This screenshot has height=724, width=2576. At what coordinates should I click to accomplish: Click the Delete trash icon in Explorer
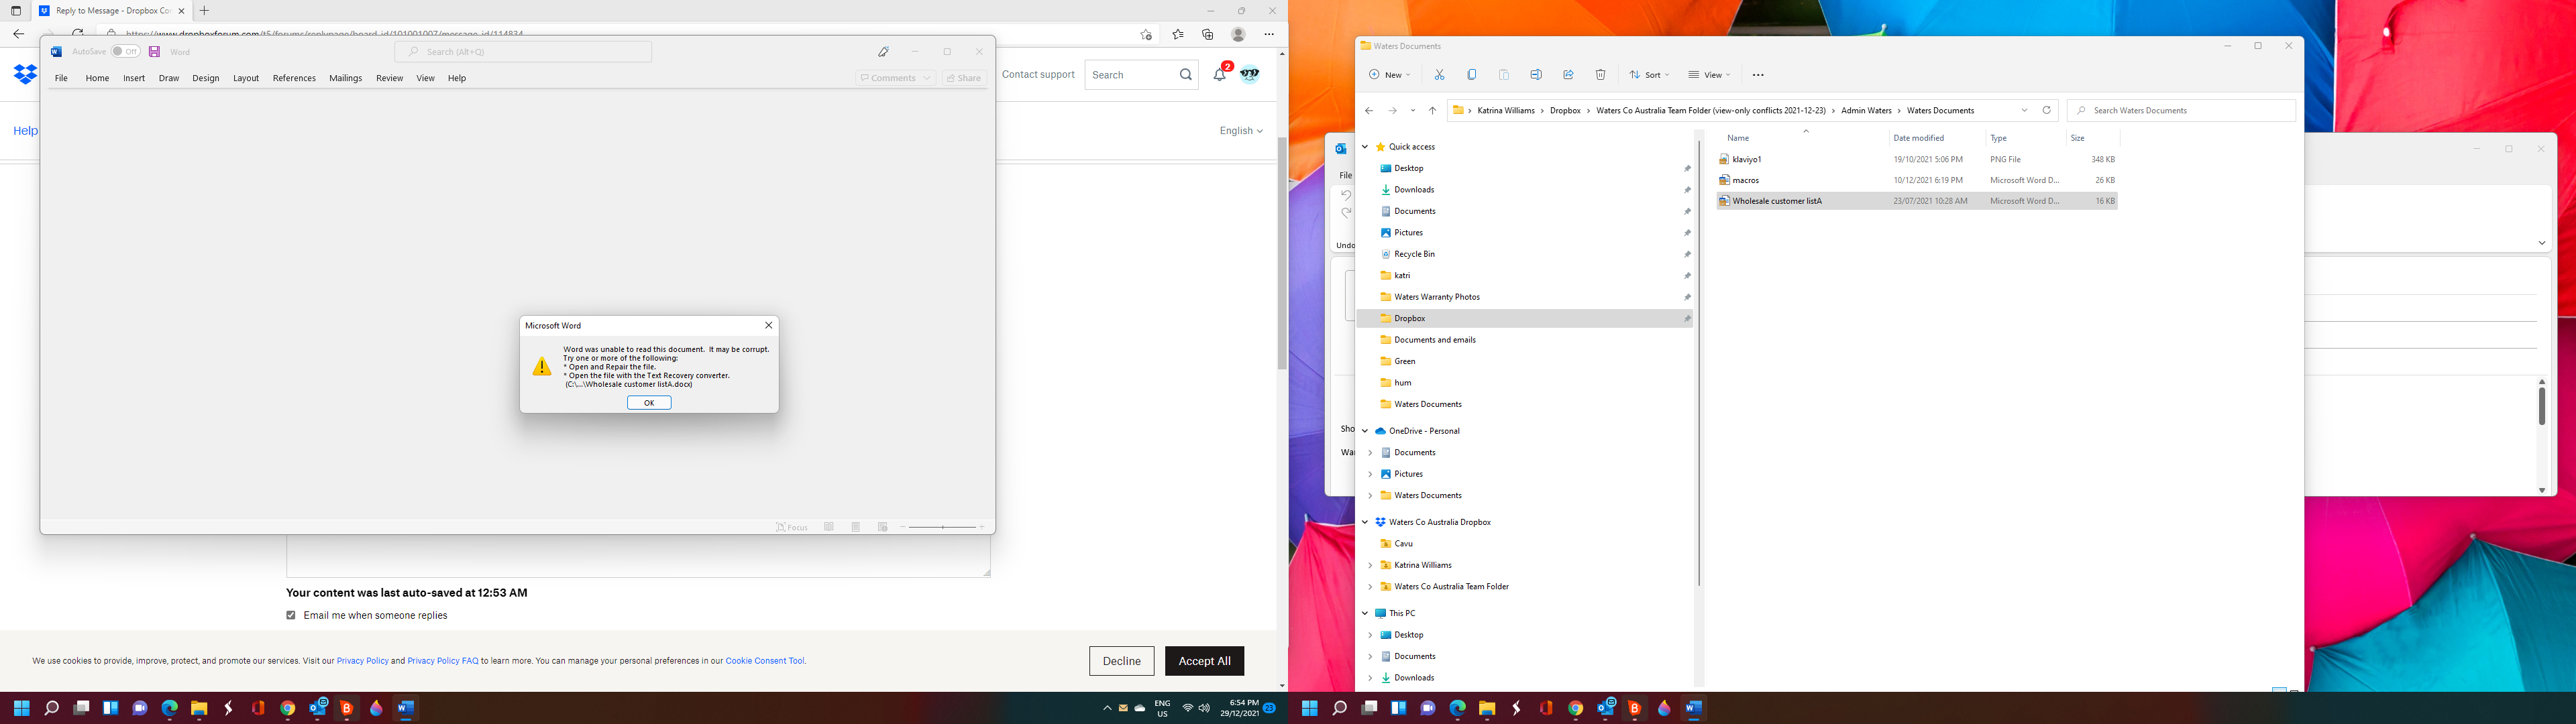1600,75
